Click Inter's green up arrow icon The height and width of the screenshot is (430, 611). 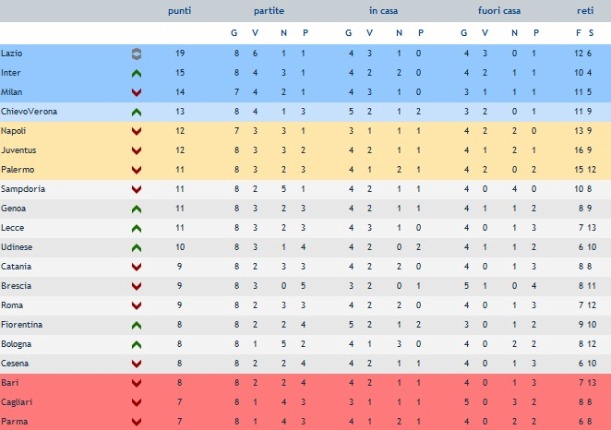pyautogui.click(x=136, y=73)
